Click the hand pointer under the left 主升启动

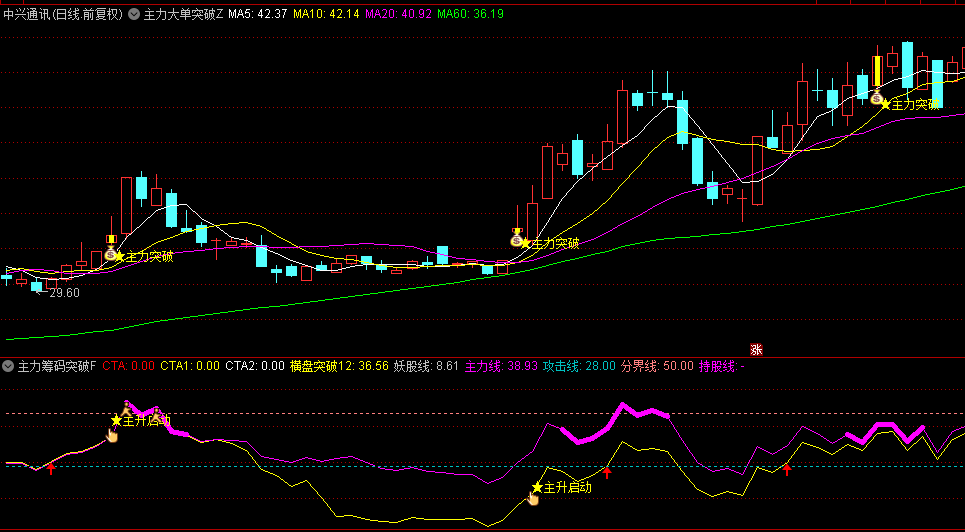tap(112, 435)
